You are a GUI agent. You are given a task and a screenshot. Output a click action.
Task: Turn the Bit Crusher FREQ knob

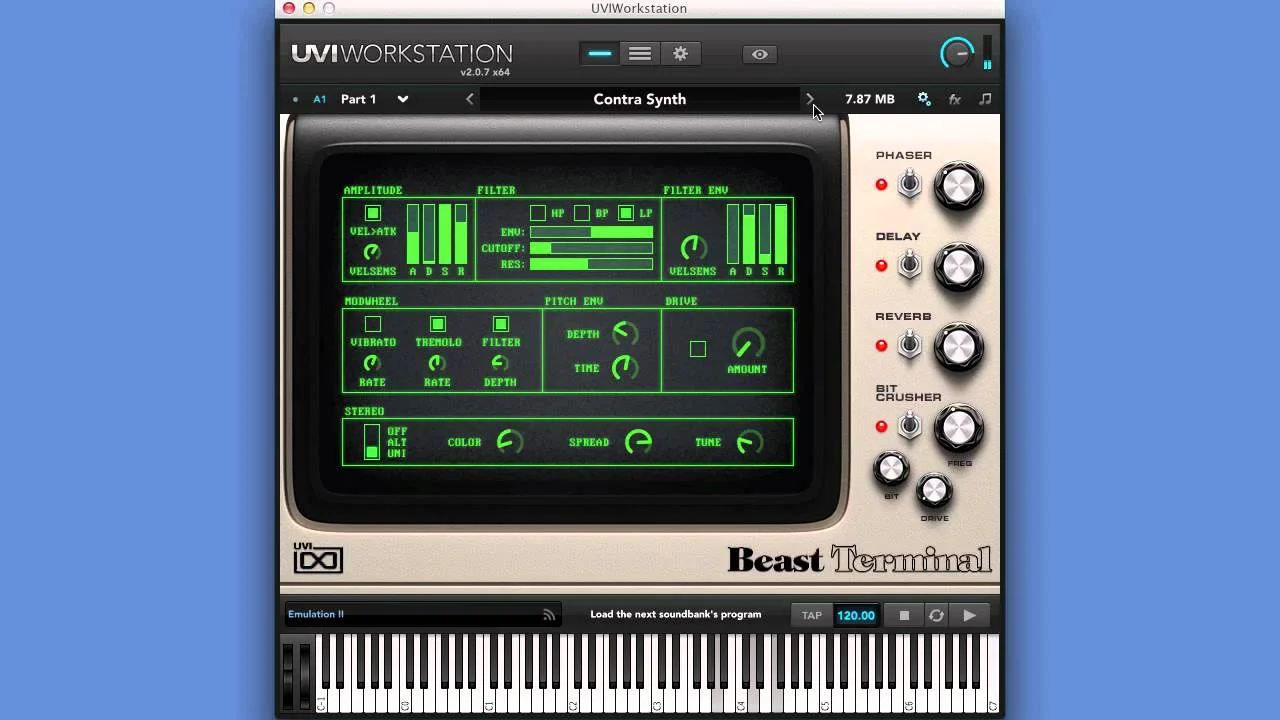(958, 428)
